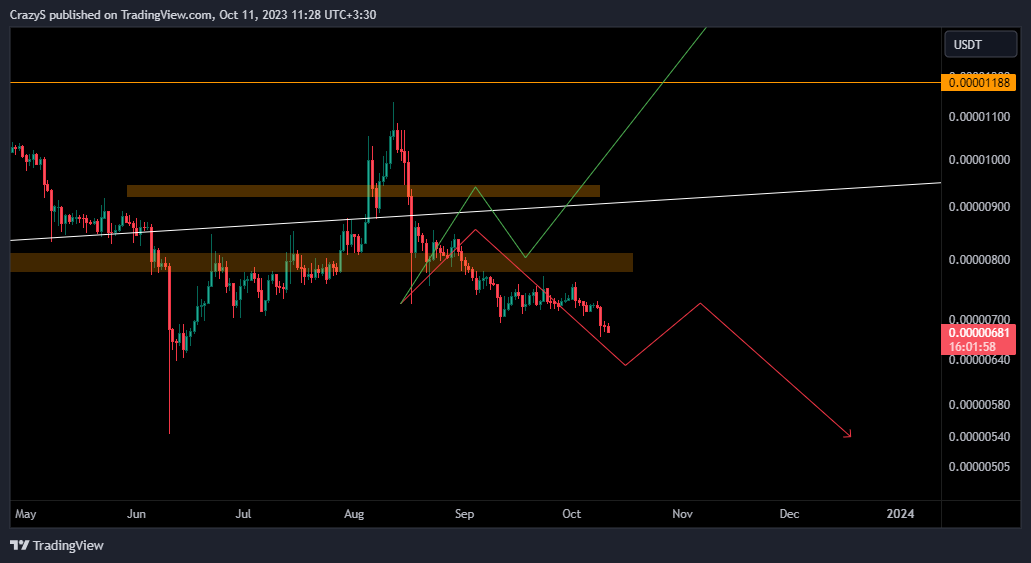1031x563 pixels.
Task: Click the Oct label on time axis
Action: [x=571, y=514]
